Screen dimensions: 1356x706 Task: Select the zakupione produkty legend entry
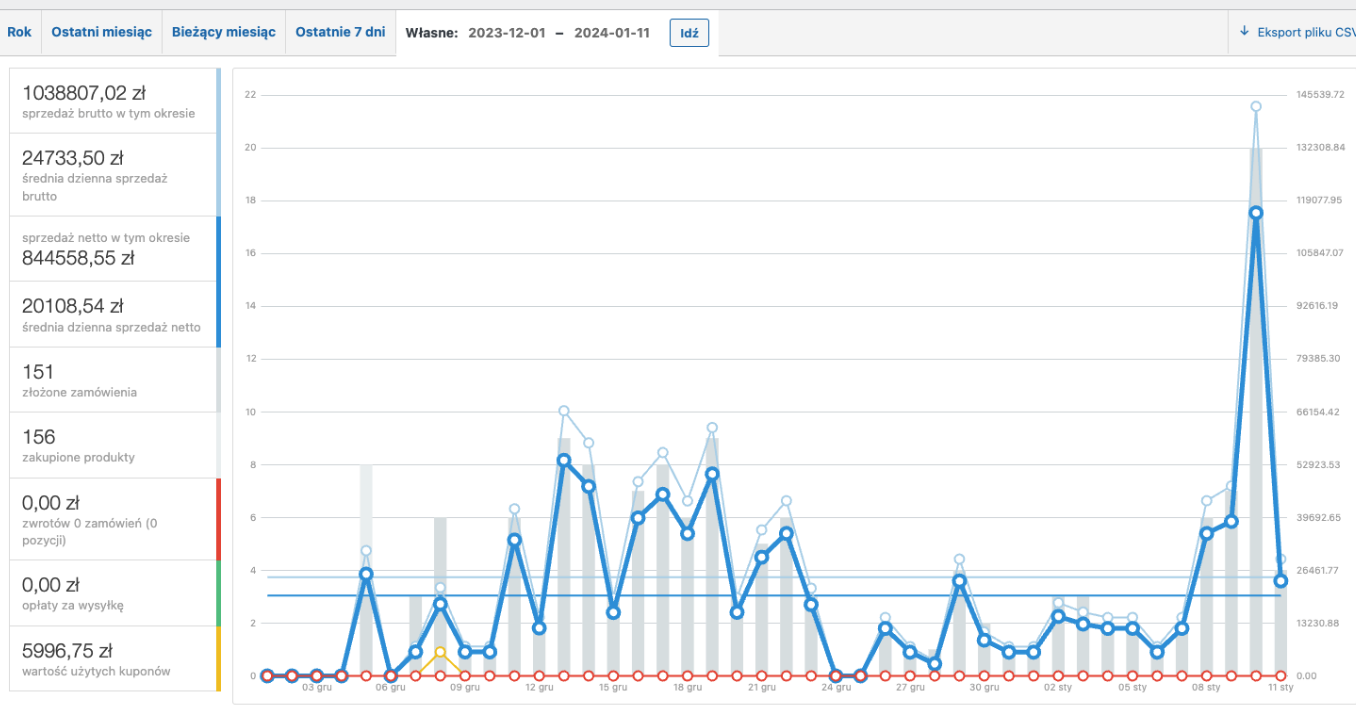(115, 445)
